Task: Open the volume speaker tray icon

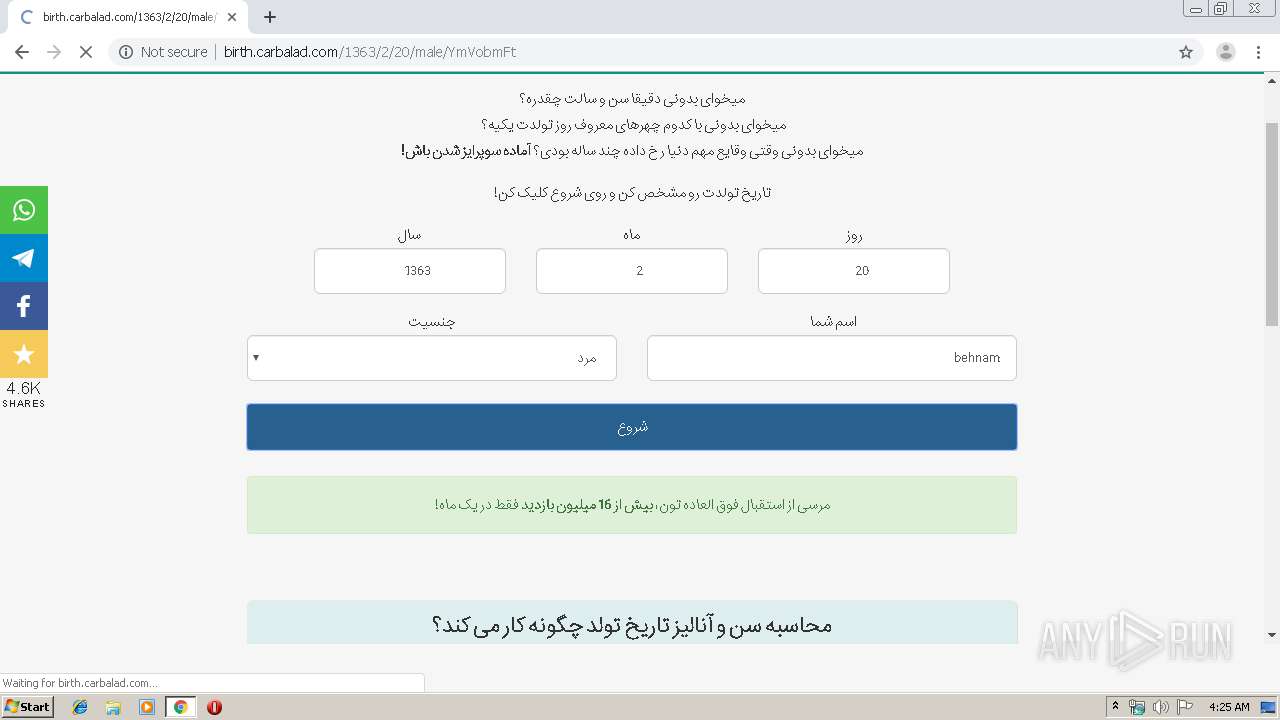Action: click(x=1160, y=707)
